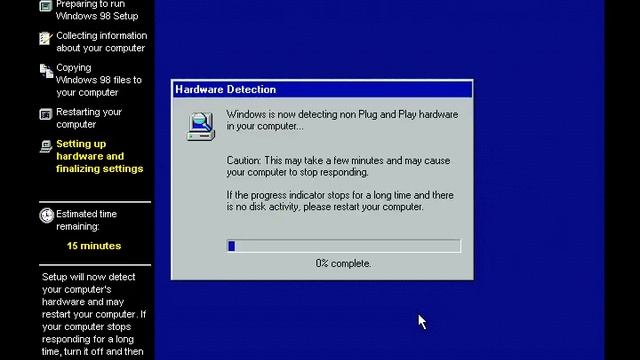This screenshot has height=360, width=640.
Task: Click the '15 minutes' time value
Action: click(94, 246)
